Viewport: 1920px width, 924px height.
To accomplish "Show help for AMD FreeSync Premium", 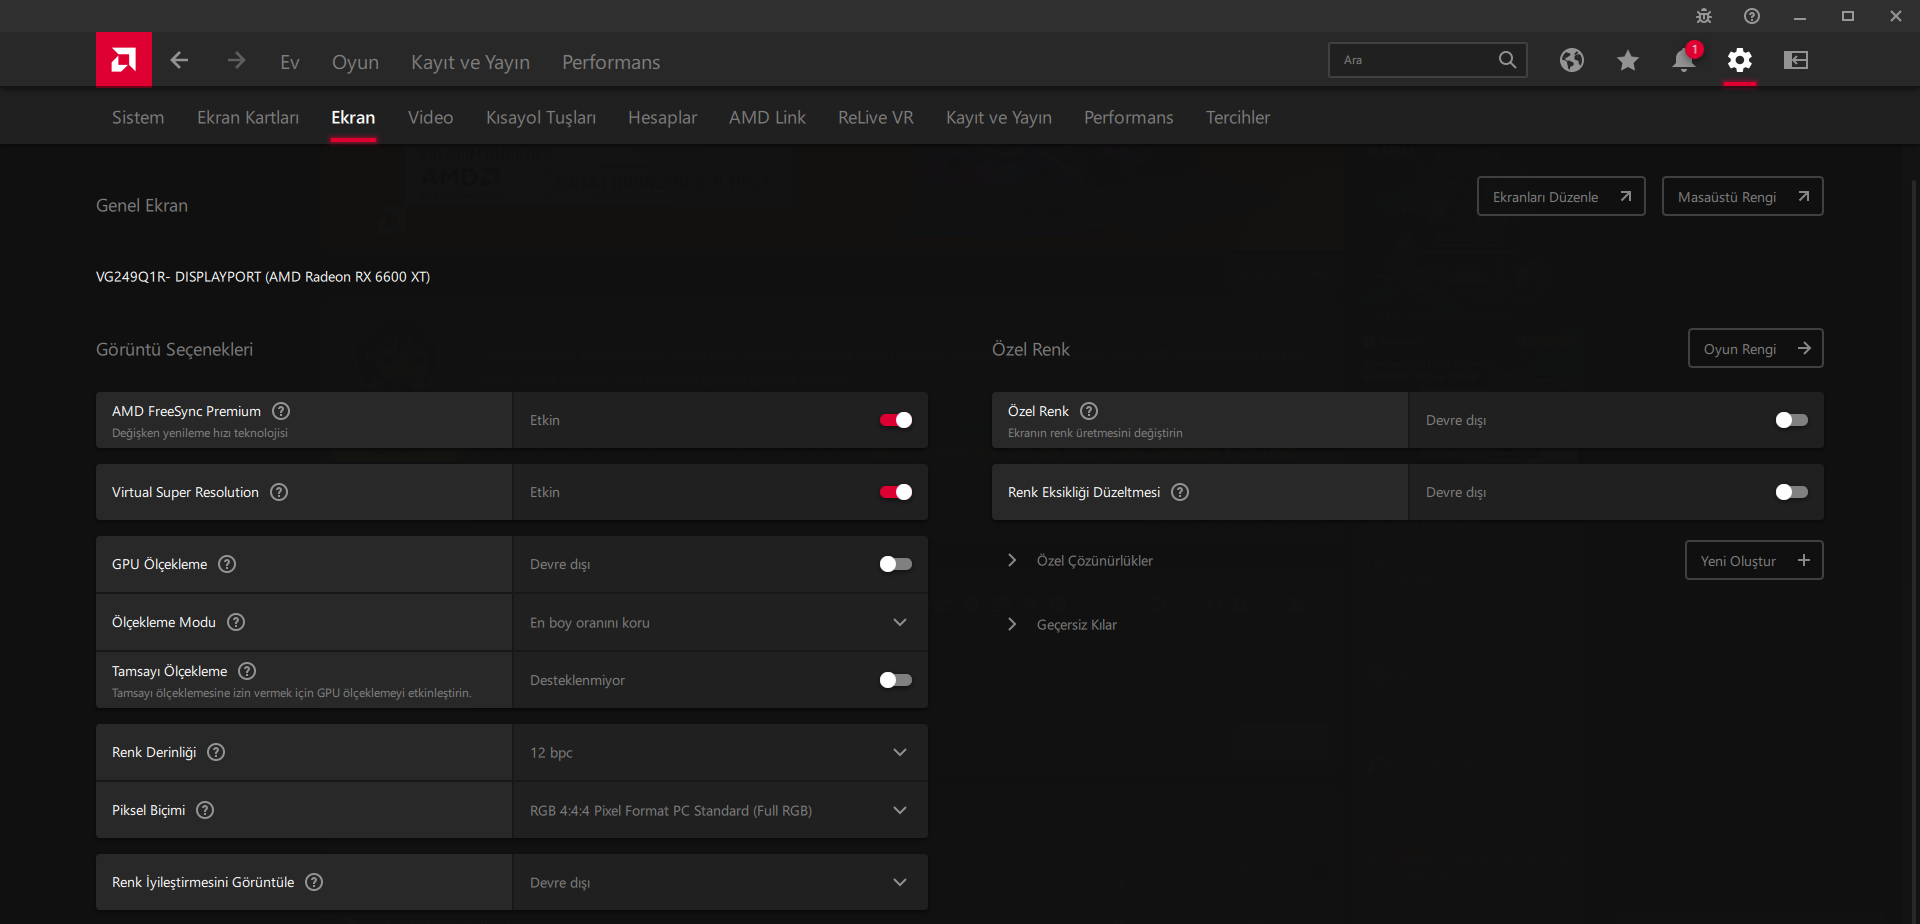I will 281,411.
